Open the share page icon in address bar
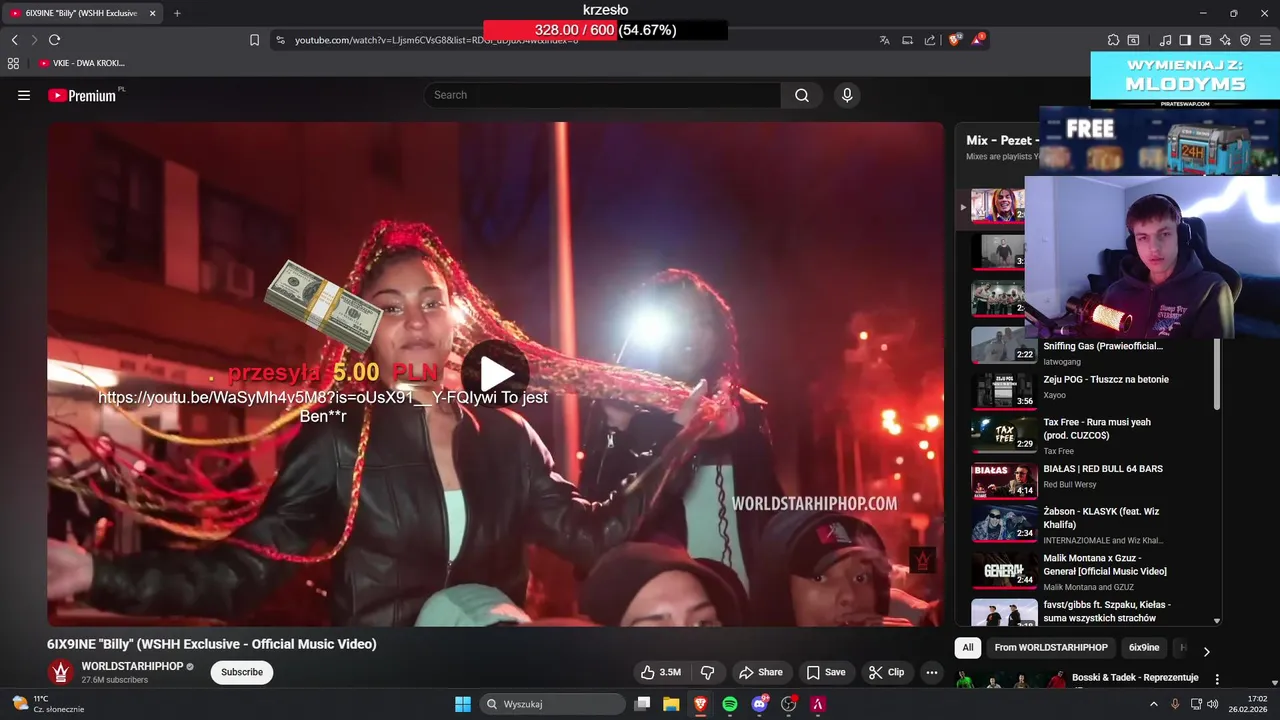The image size is (1280, 720). coord(930,40)
